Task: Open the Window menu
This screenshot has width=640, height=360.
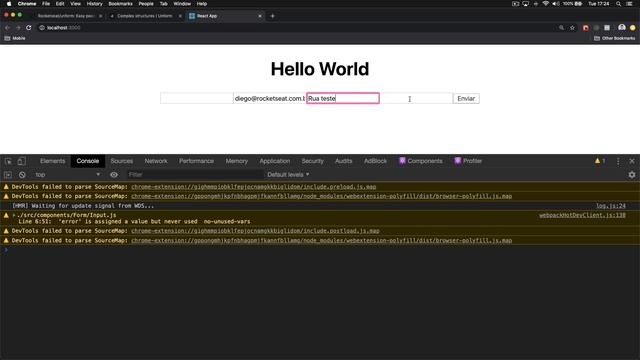Action: (182, 4)
